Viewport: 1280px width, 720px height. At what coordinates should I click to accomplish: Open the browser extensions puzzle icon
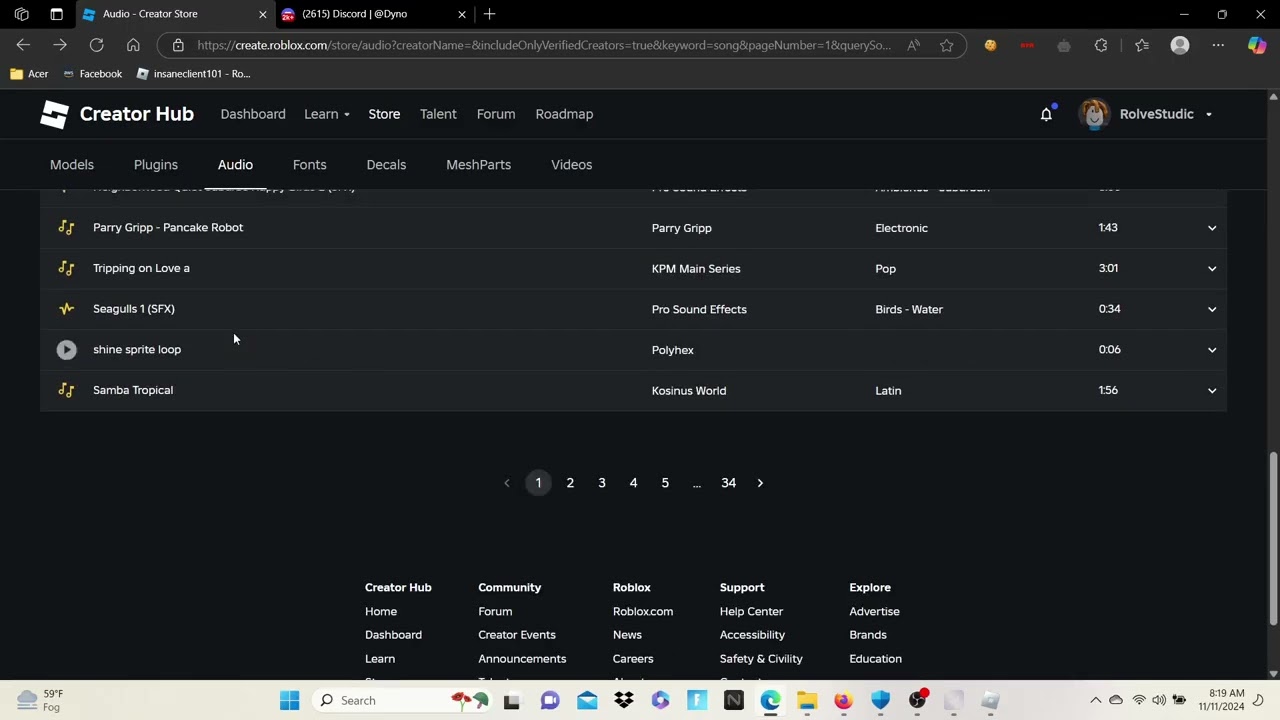pyautogui.click(x=1101, y=45)
